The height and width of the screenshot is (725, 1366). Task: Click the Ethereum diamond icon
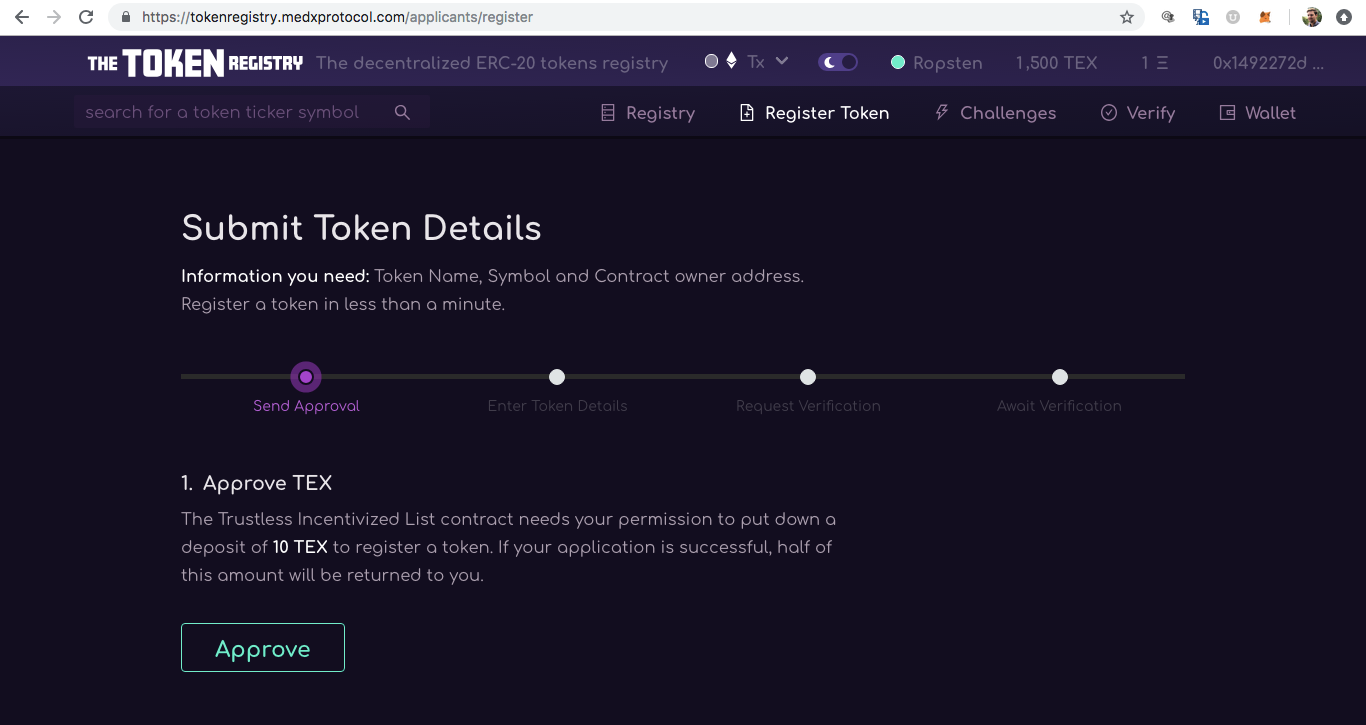[731, 61]
